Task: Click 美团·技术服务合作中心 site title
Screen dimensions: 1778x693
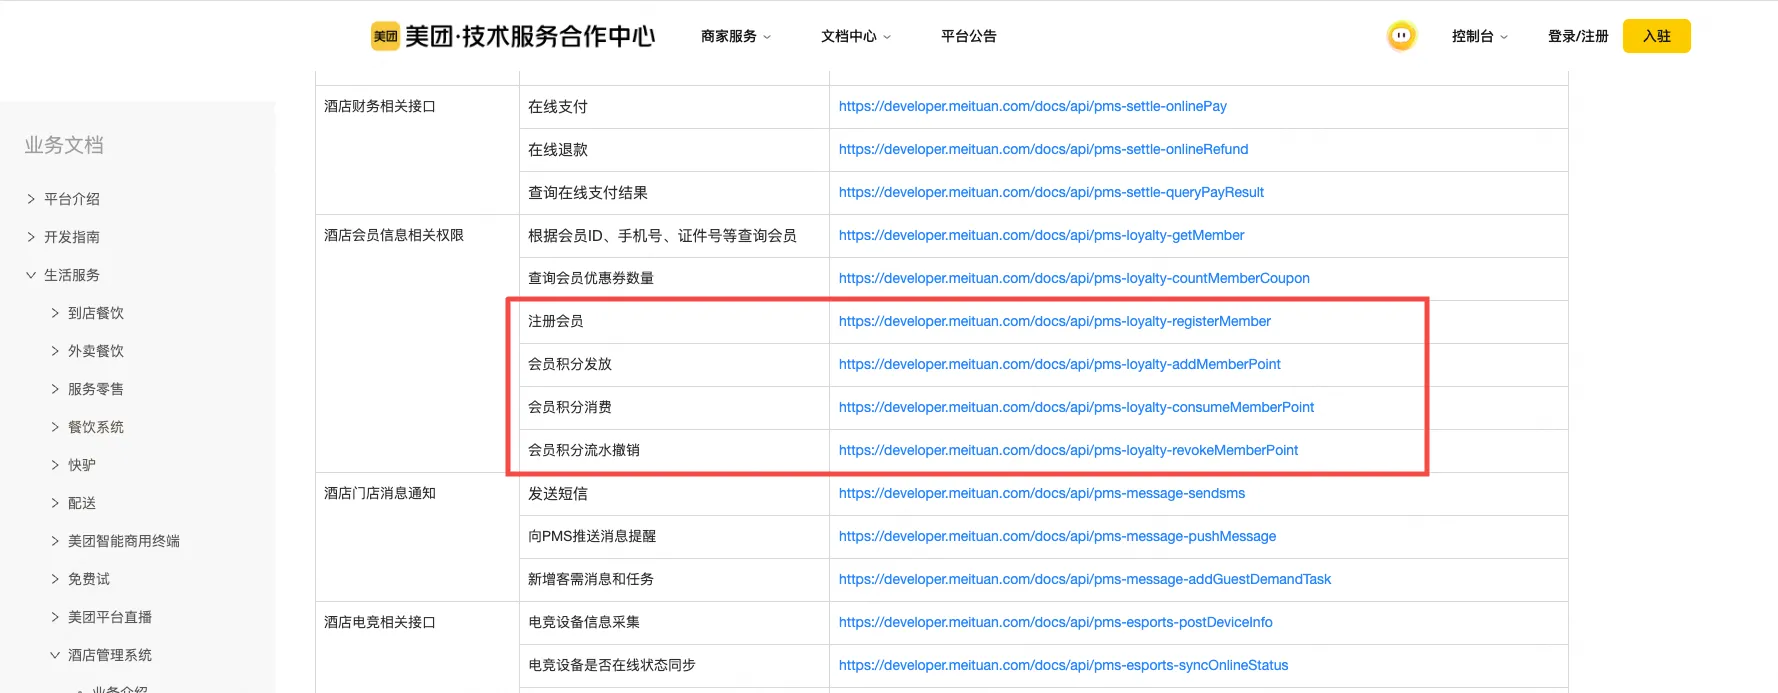Action: (530, 36)
